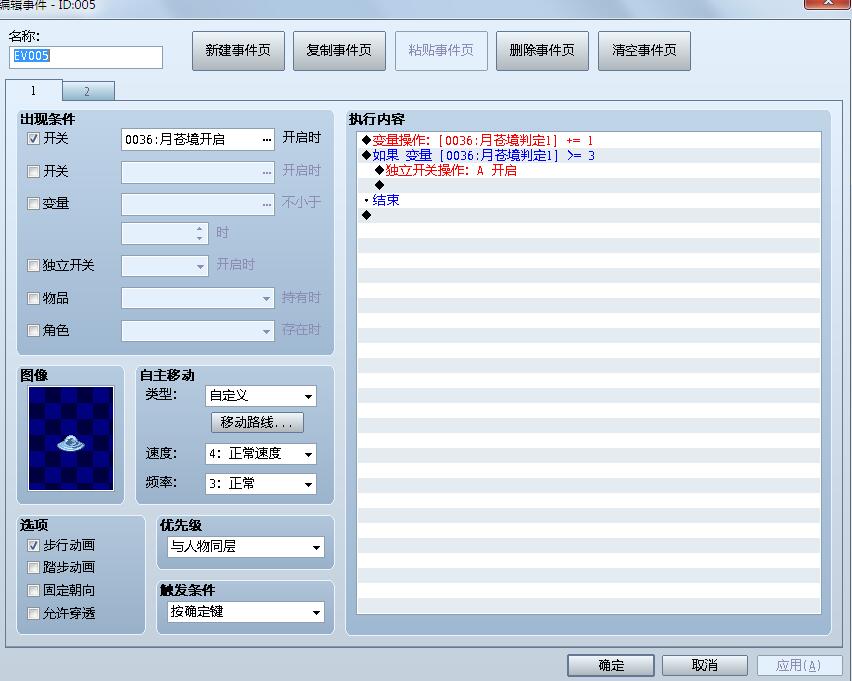Viewport: 852px width, 681px height.
Task: Enable the 角色 condition checkbox
Action: coord(33,330)
